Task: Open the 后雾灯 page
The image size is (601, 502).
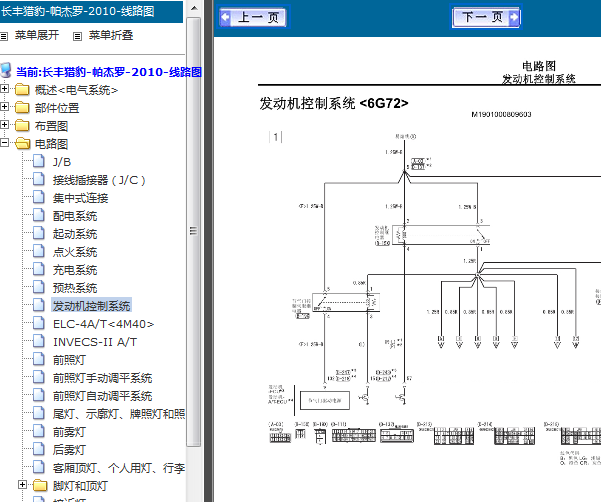Action: click(x=69, y=450)
